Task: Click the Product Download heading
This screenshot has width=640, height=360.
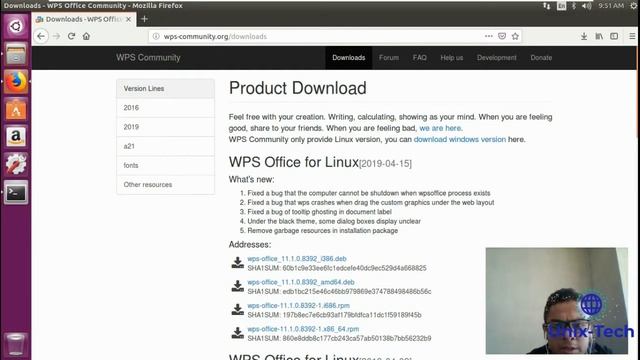Action: pyautogui.click(x=298, y=88)
